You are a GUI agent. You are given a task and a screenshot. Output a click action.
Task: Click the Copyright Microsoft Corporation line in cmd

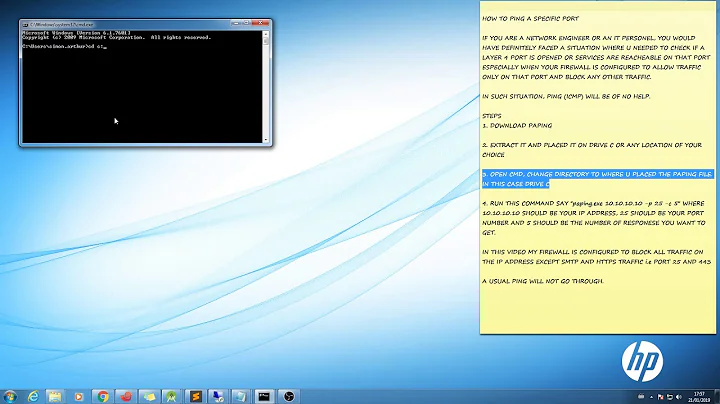coord(117,38)
